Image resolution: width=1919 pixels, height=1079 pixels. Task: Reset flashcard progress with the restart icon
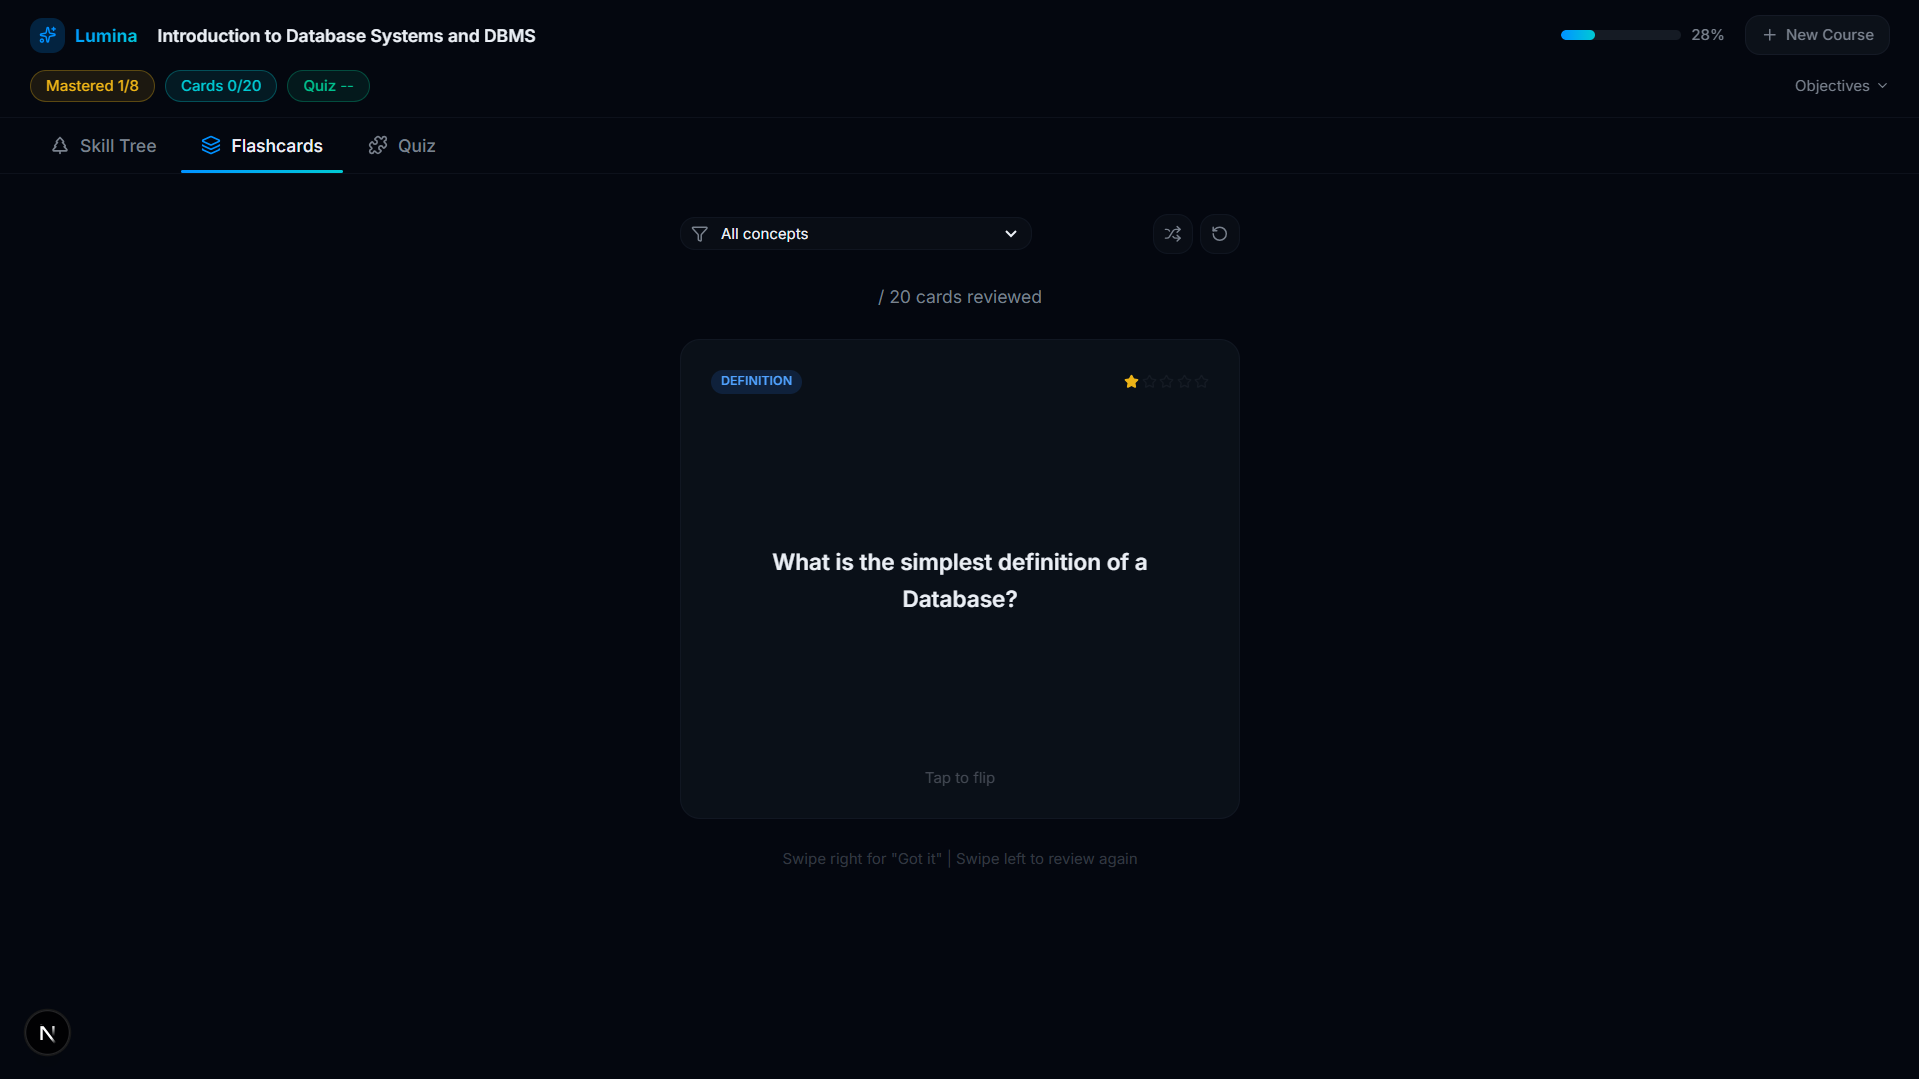coord(1219,234)
